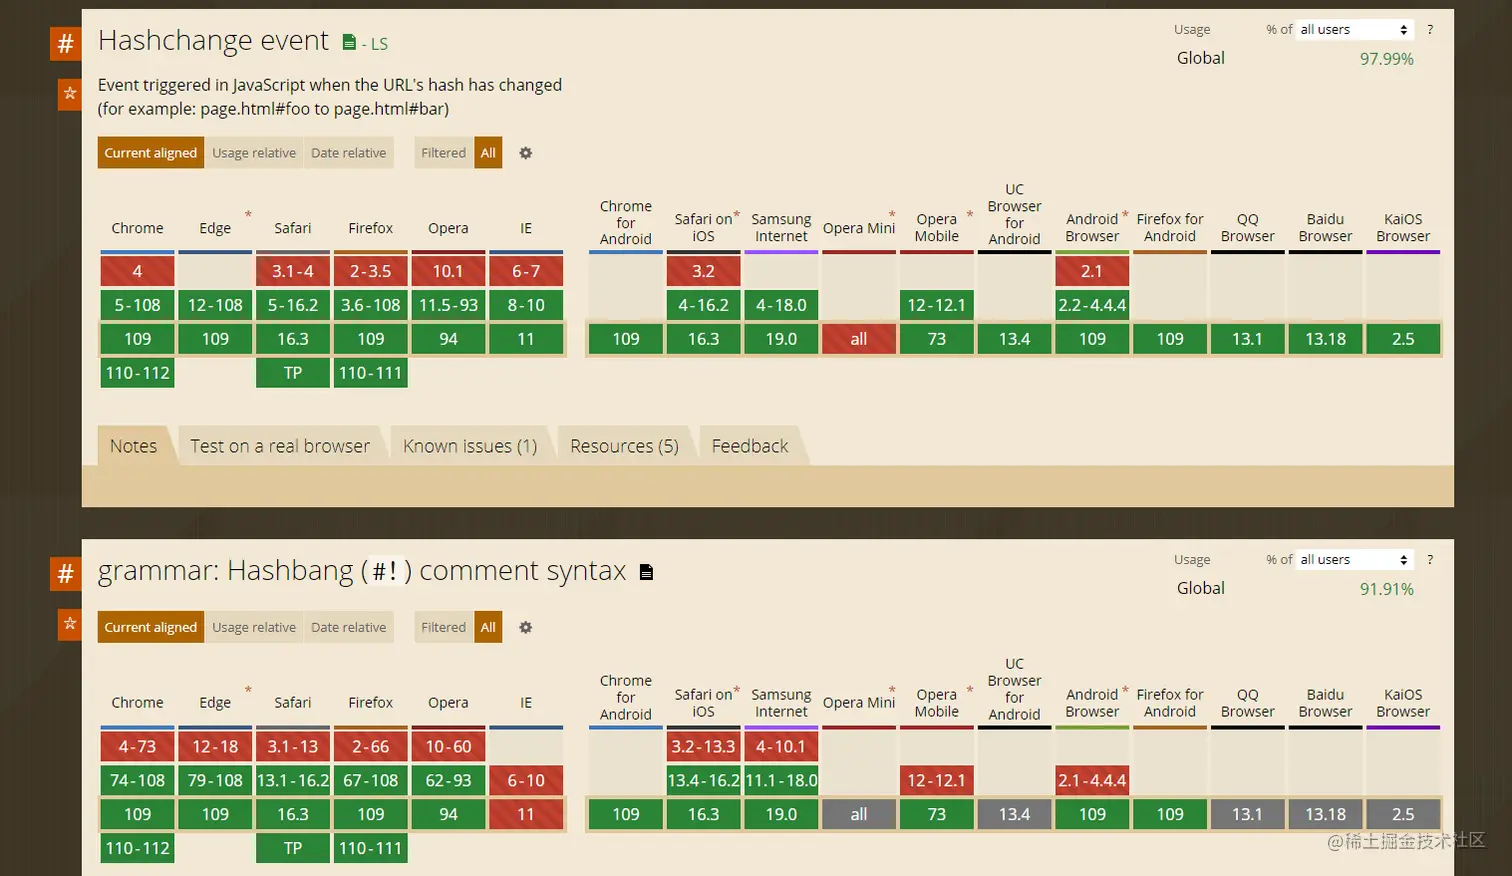This screenshot has height=876, width=1512.
Task: Switch to Usage relative in Hashbang section
Action: click(254, 627)
